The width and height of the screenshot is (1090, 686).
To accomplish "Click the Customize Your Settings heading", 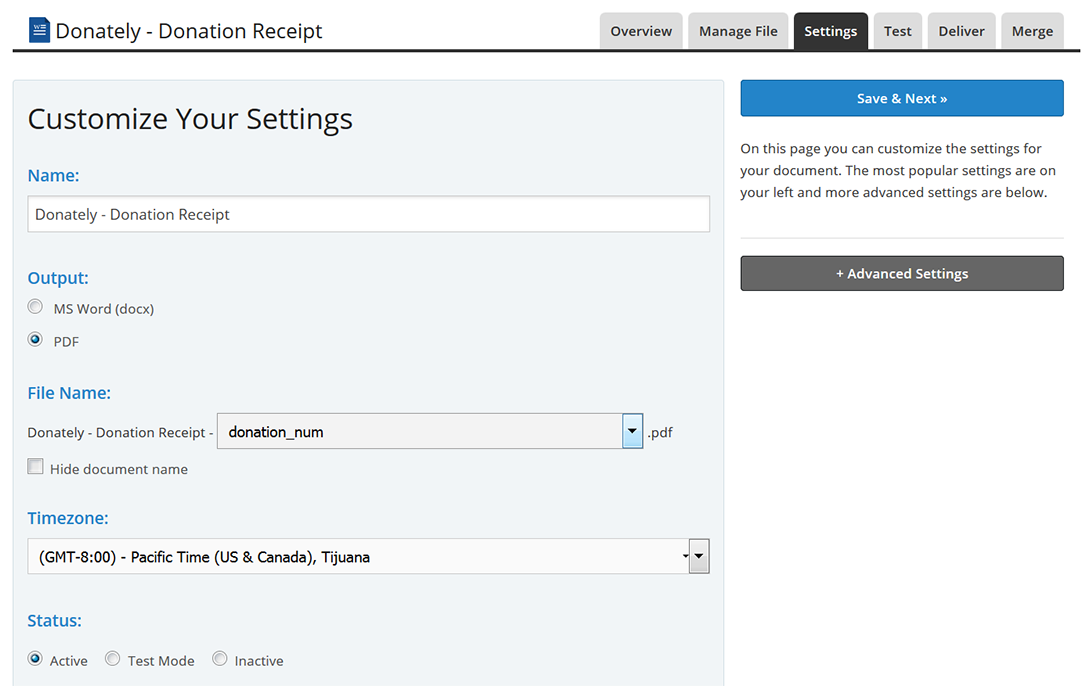I will (190, 119).
